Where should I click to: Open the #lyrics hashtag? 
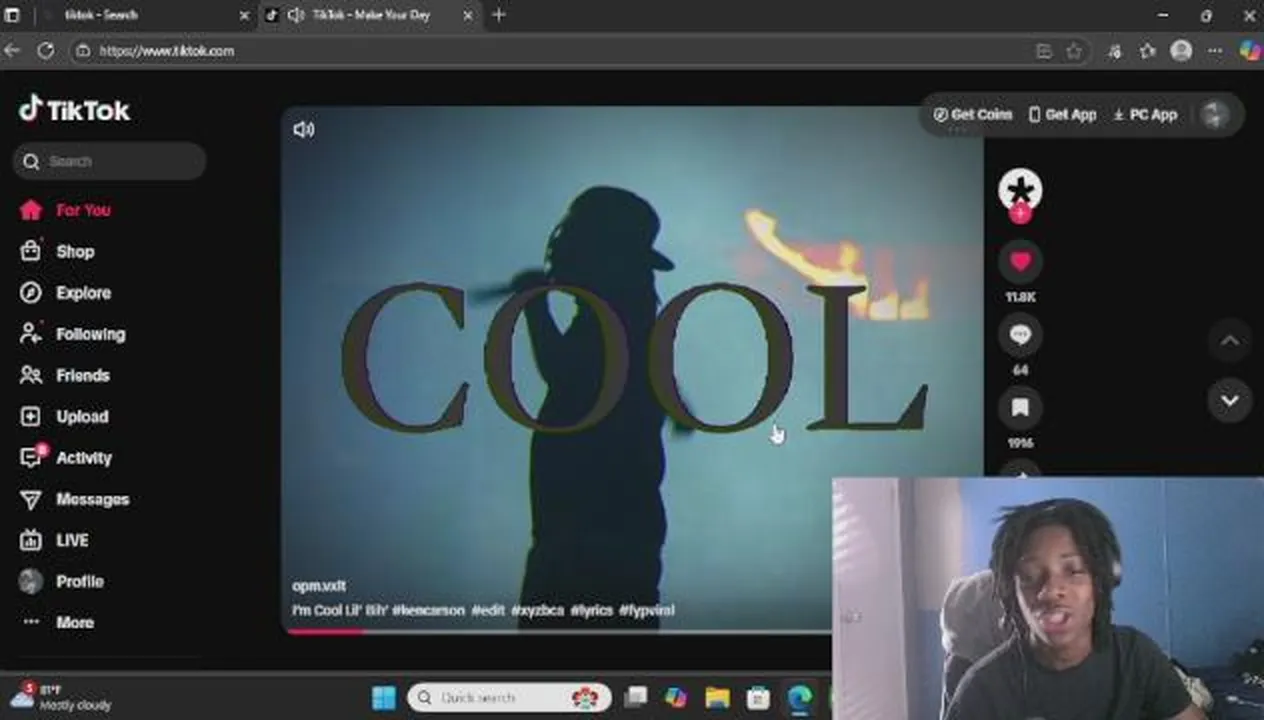point(592,610)
